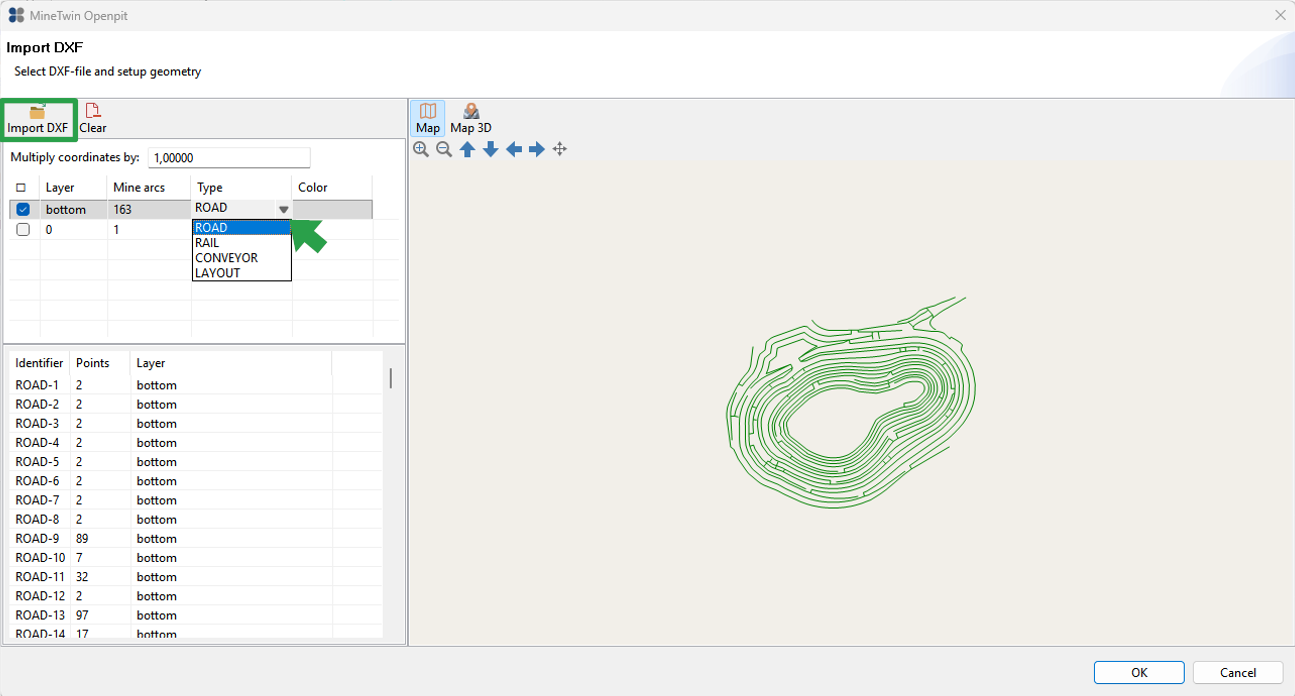The width and height of the screenshot is (1295, 696).
Task: Pan map down with down arrow
Action: coord(490,149)
